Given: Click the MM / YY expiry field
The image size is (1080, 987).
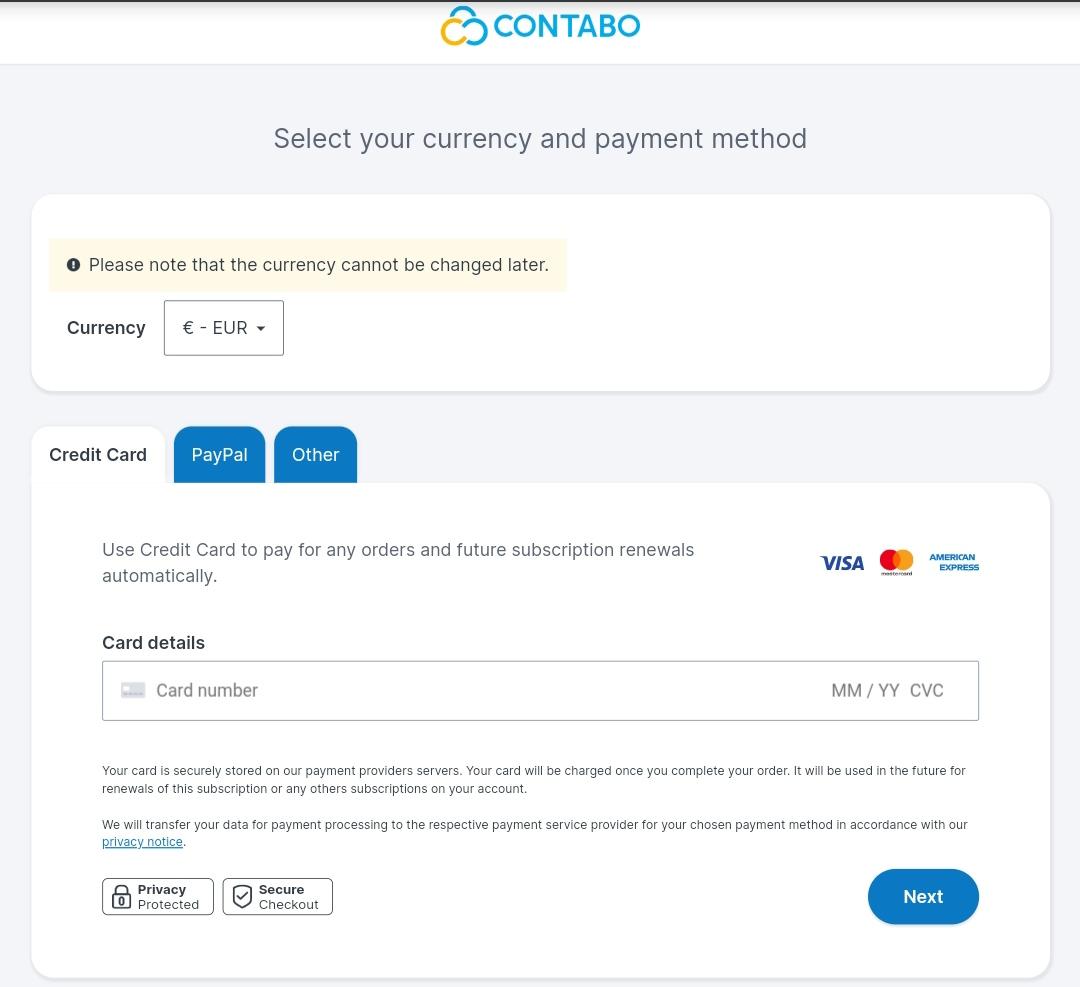Looking at the screenshot, I should click(x=865, y=690).
